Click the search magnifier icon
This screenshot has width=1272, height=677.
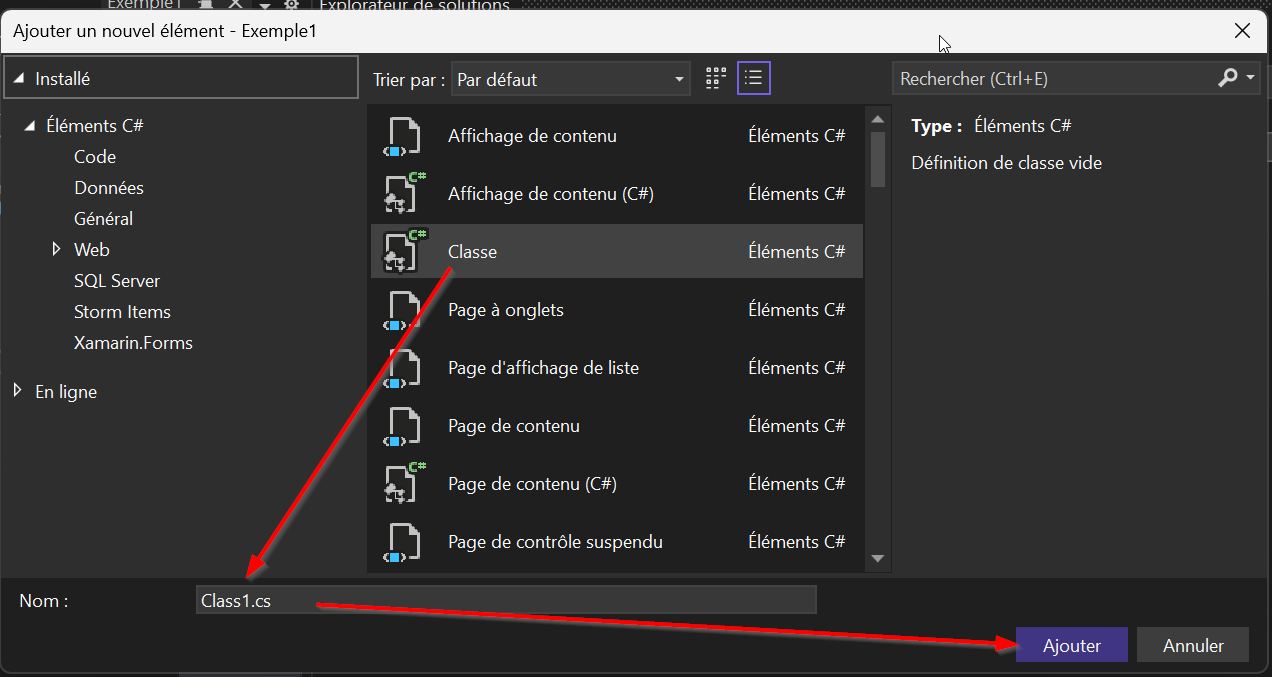click(1228, 79)
